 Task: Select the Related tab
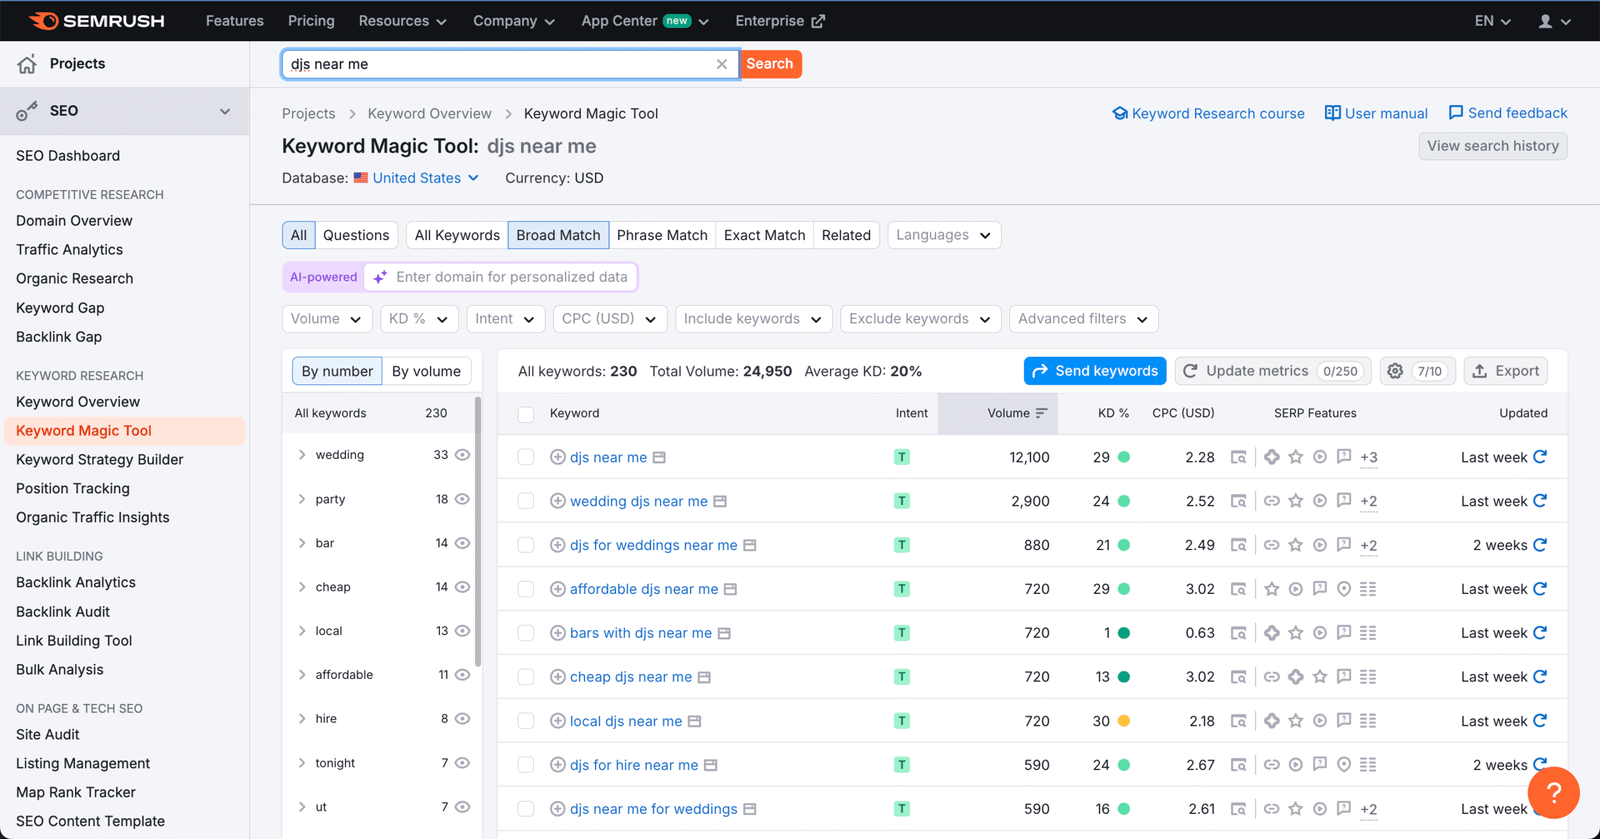tap(846, 235)
